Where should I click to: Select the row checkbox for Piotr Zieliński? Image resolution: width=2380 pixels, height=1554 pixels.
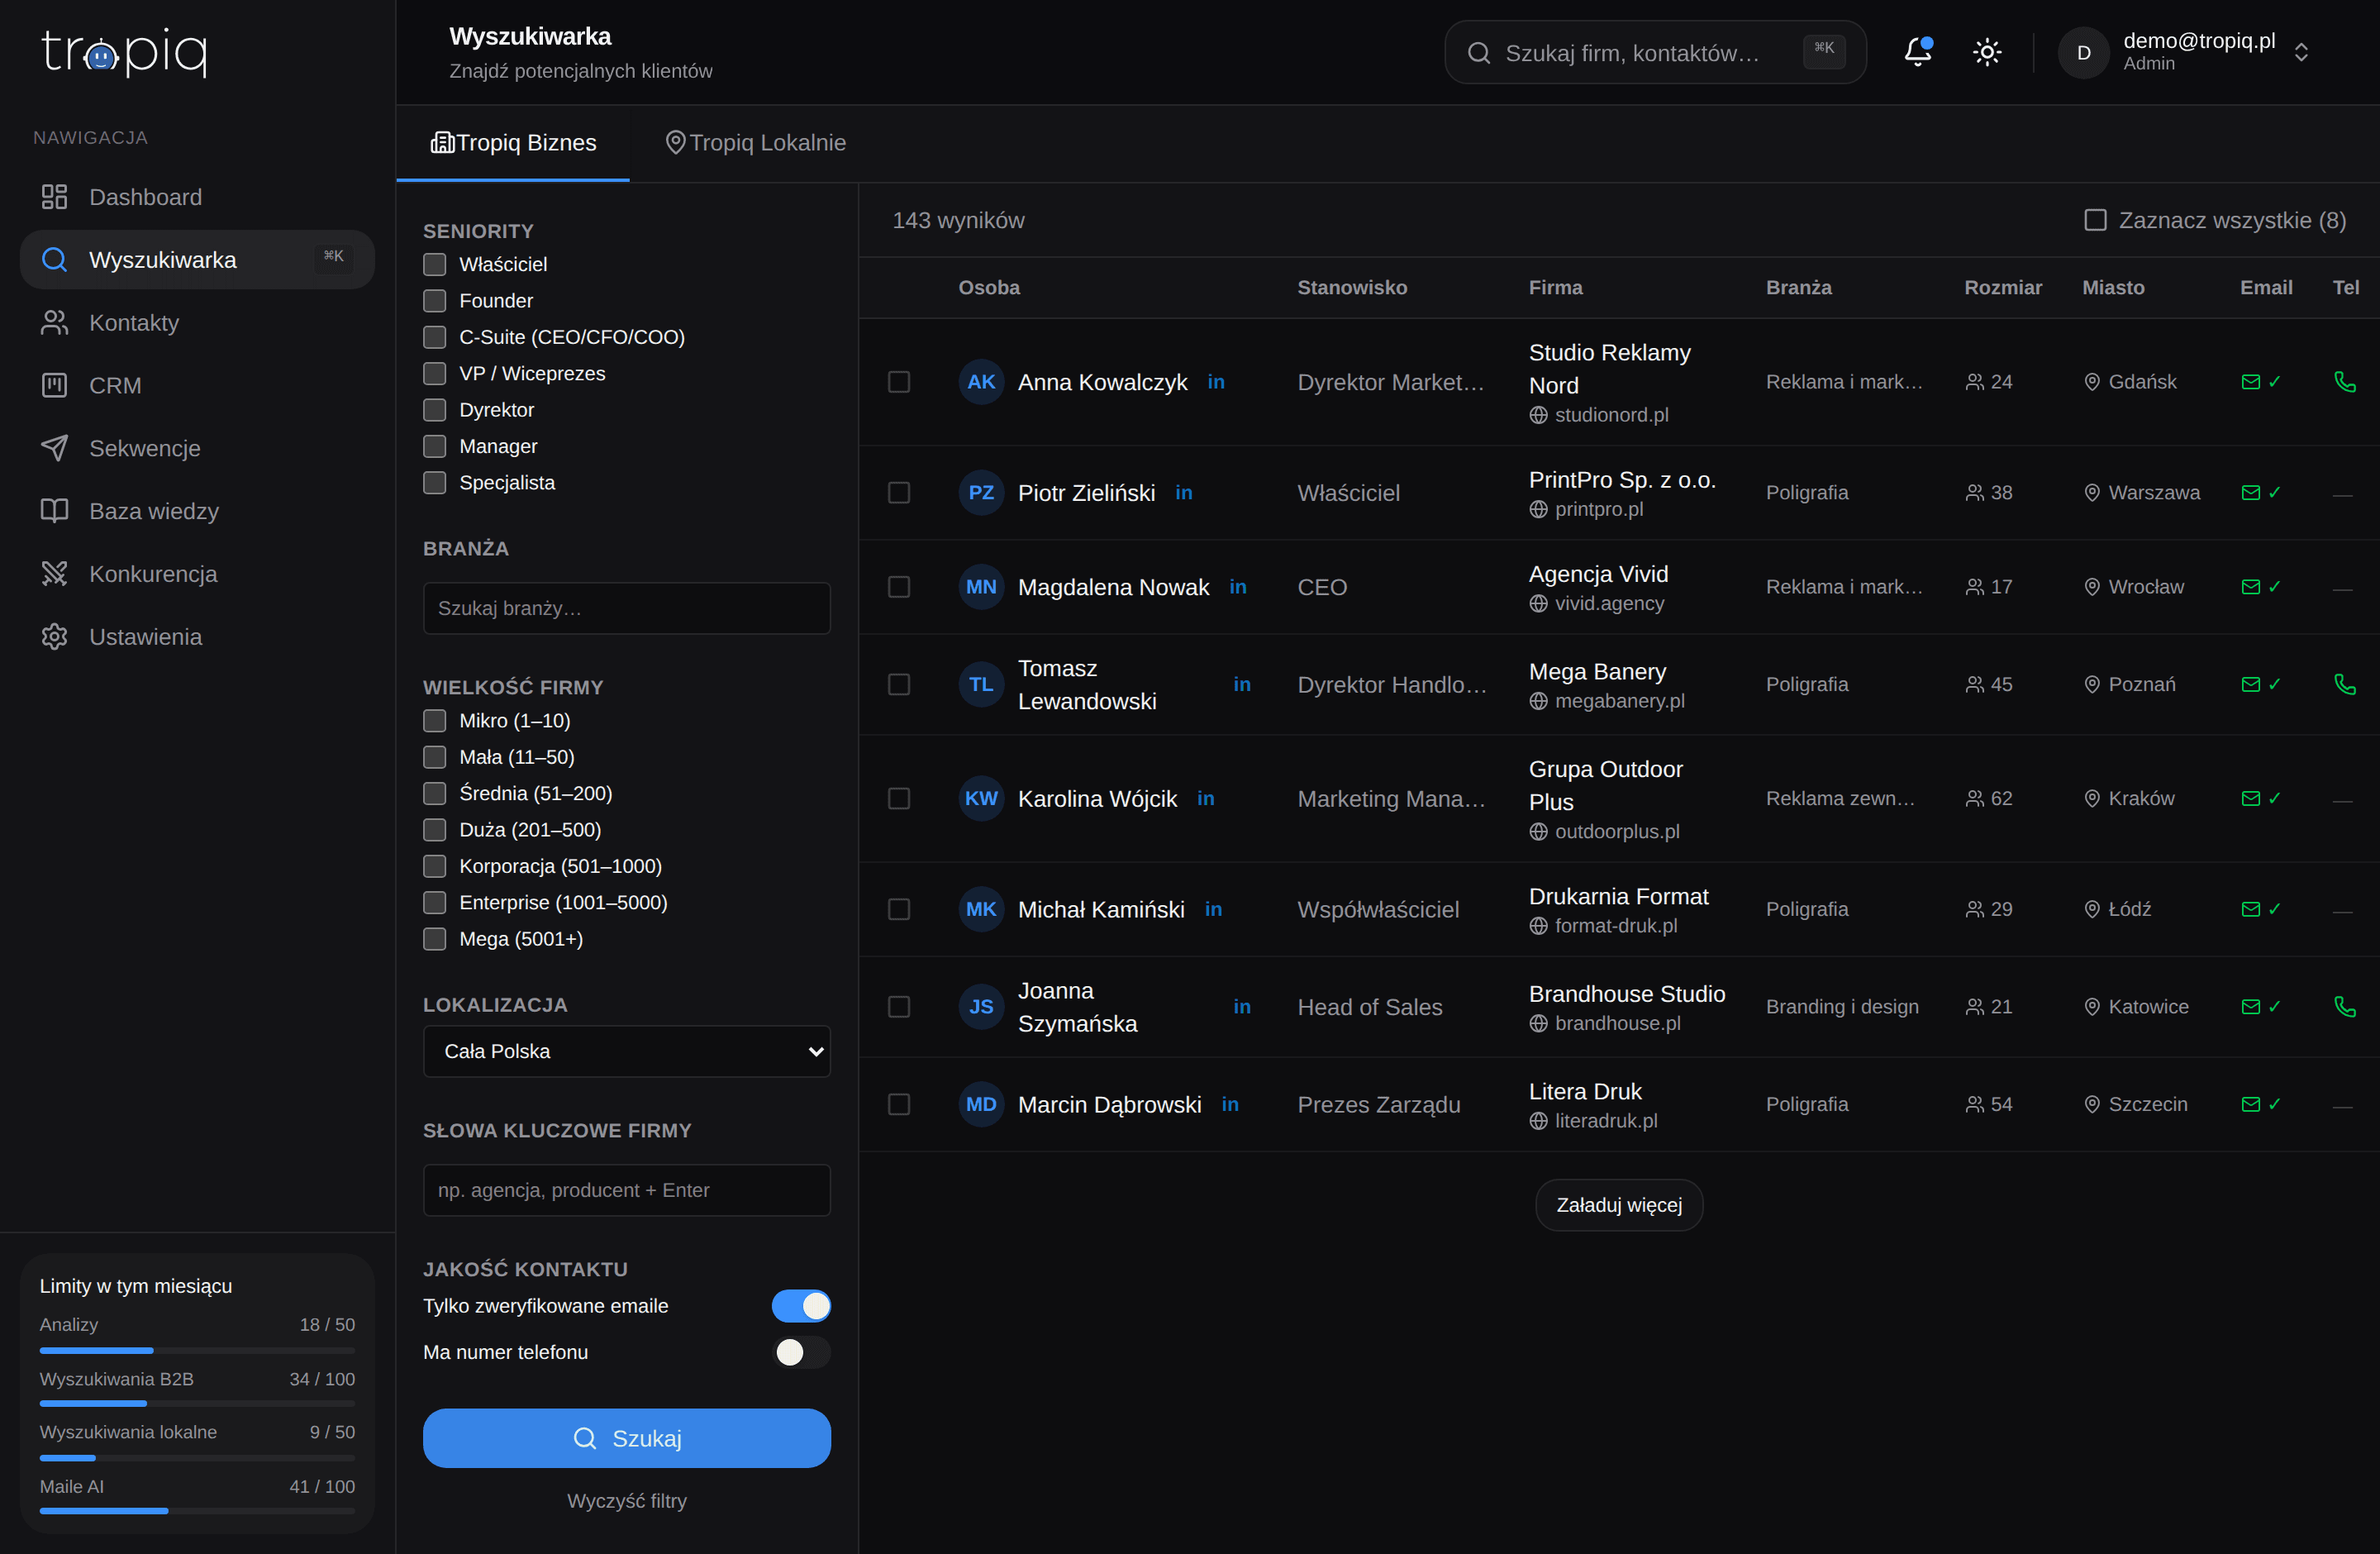pos(899,493)
